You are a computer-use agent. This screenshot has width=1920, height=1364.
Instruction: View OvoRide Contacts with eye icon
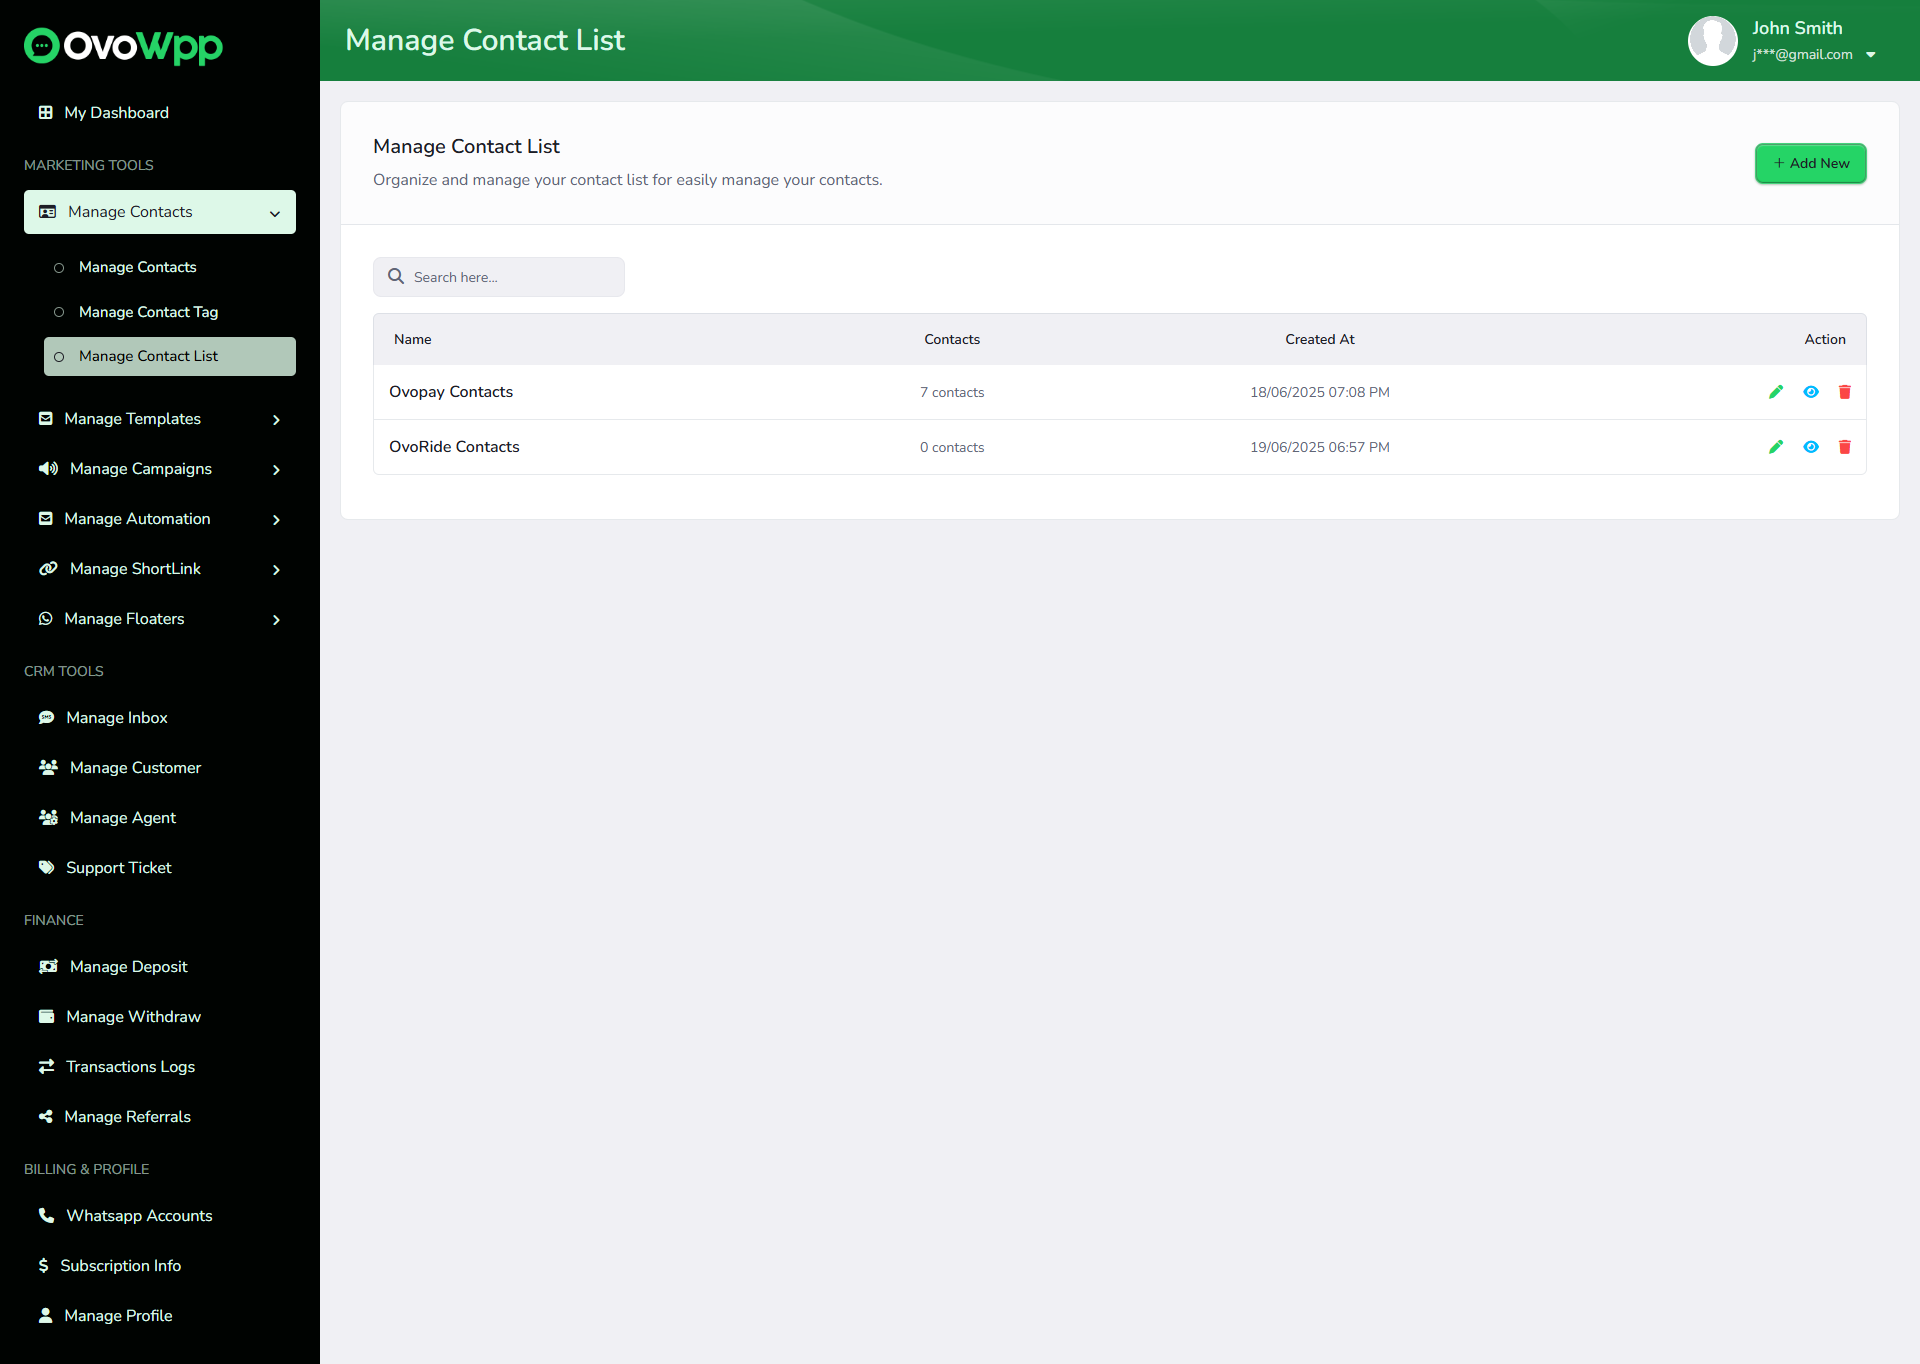[1811, 447]
